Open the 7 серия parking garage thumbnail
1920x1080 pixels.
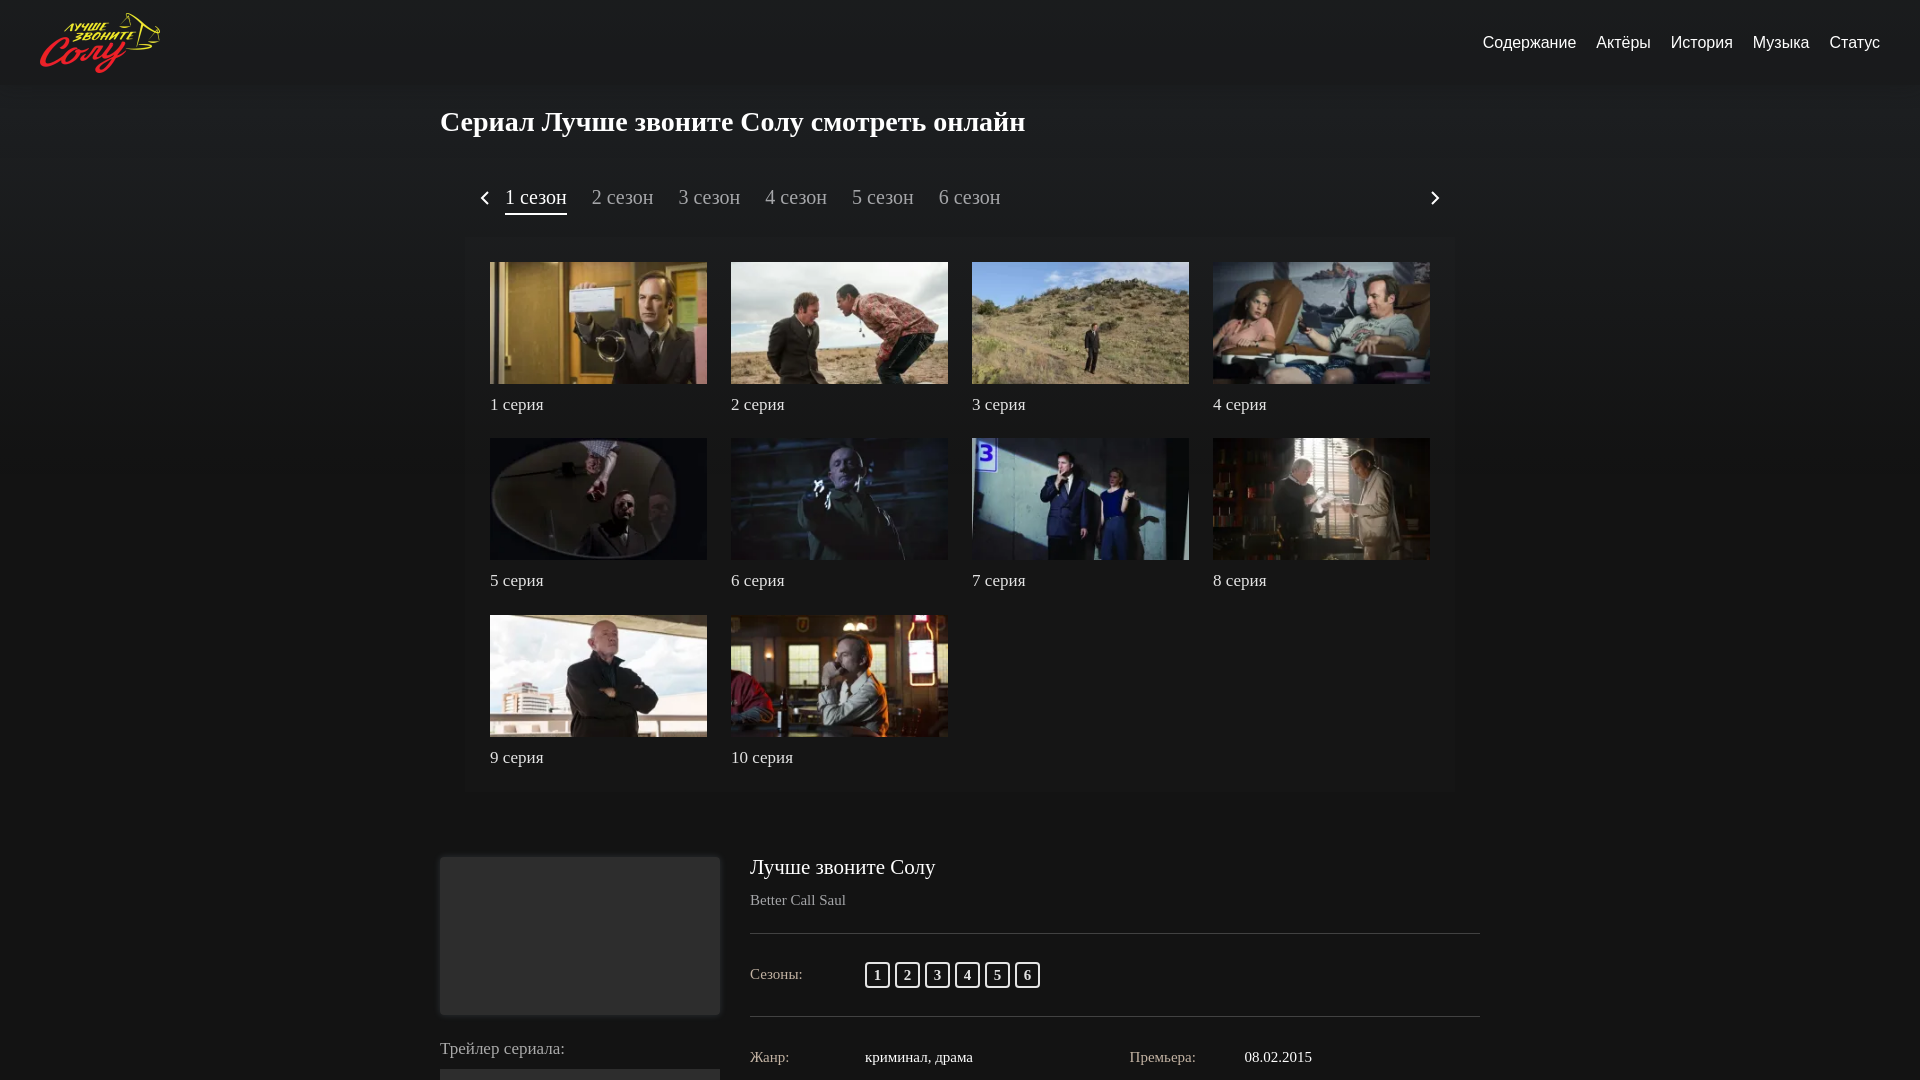click(x=1080, y=499)
